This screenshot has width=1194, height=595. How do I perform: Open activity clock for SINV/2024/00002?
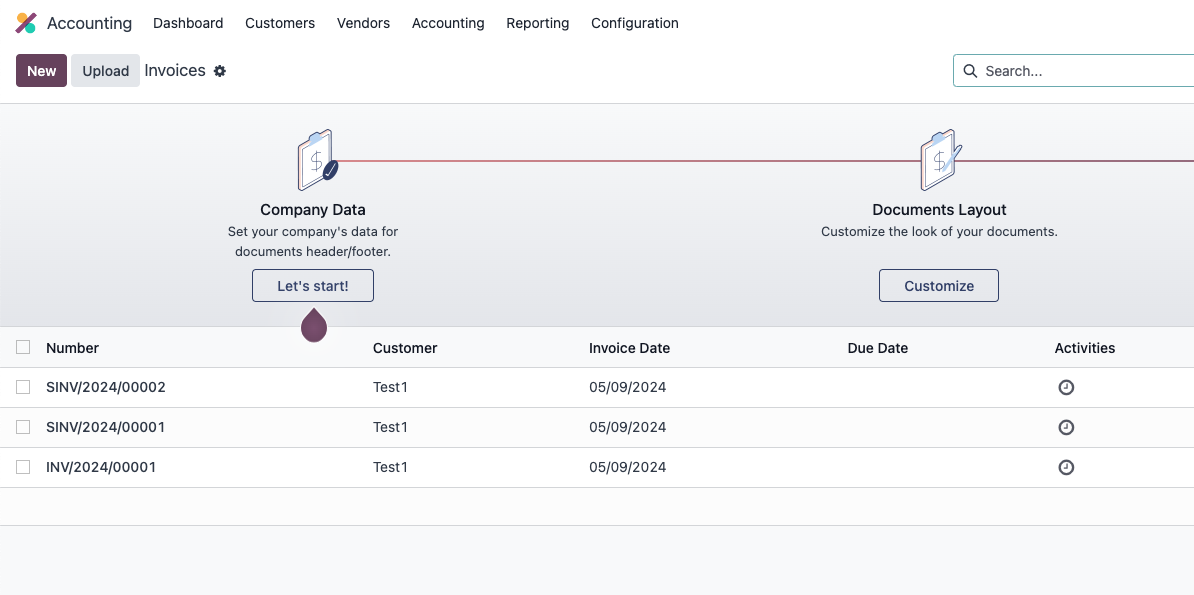[x=1066, y=387]
